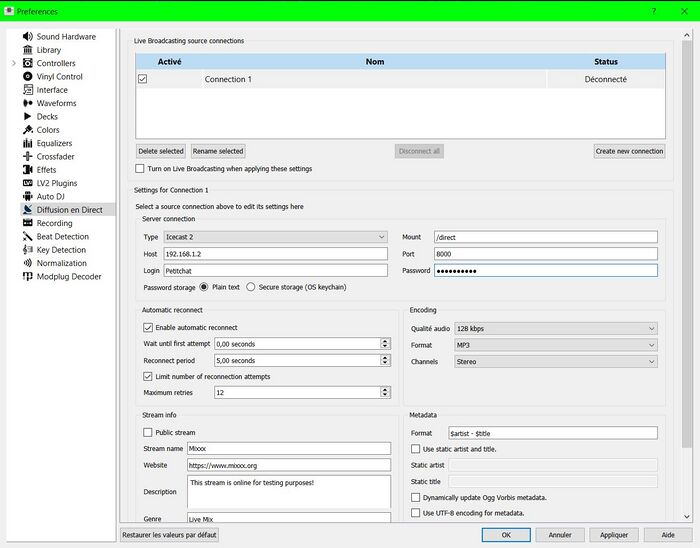Click the Appliquer button
The image size is (700, 548).
614,535
